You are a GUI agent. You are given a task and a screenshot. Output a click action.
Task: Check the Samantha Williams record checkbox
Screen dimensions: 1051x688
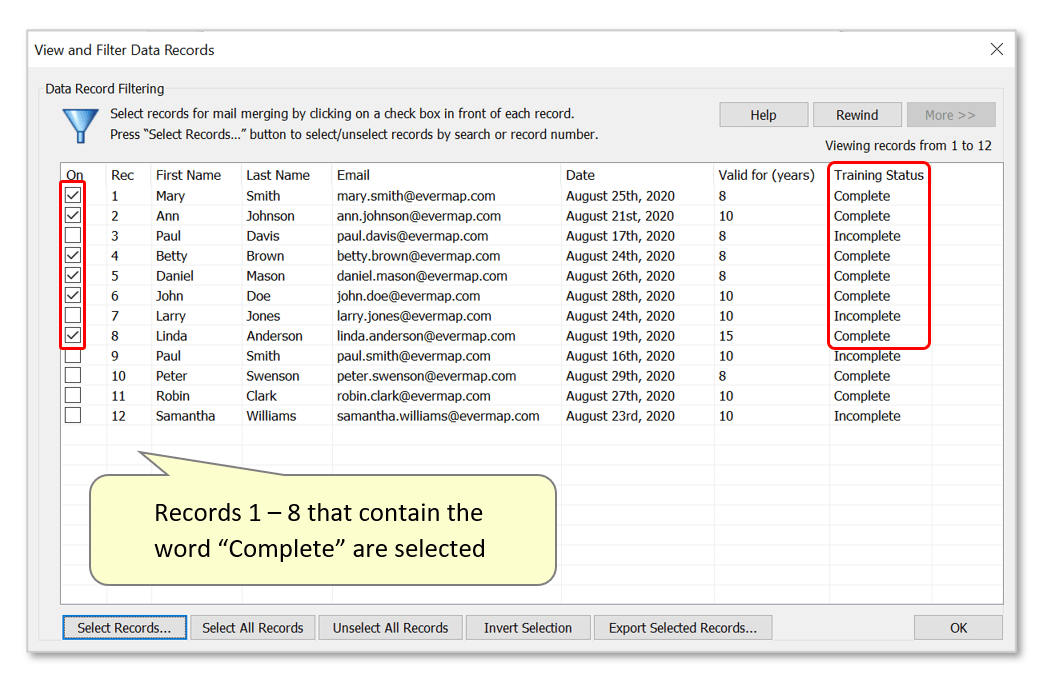coord(73,415)
